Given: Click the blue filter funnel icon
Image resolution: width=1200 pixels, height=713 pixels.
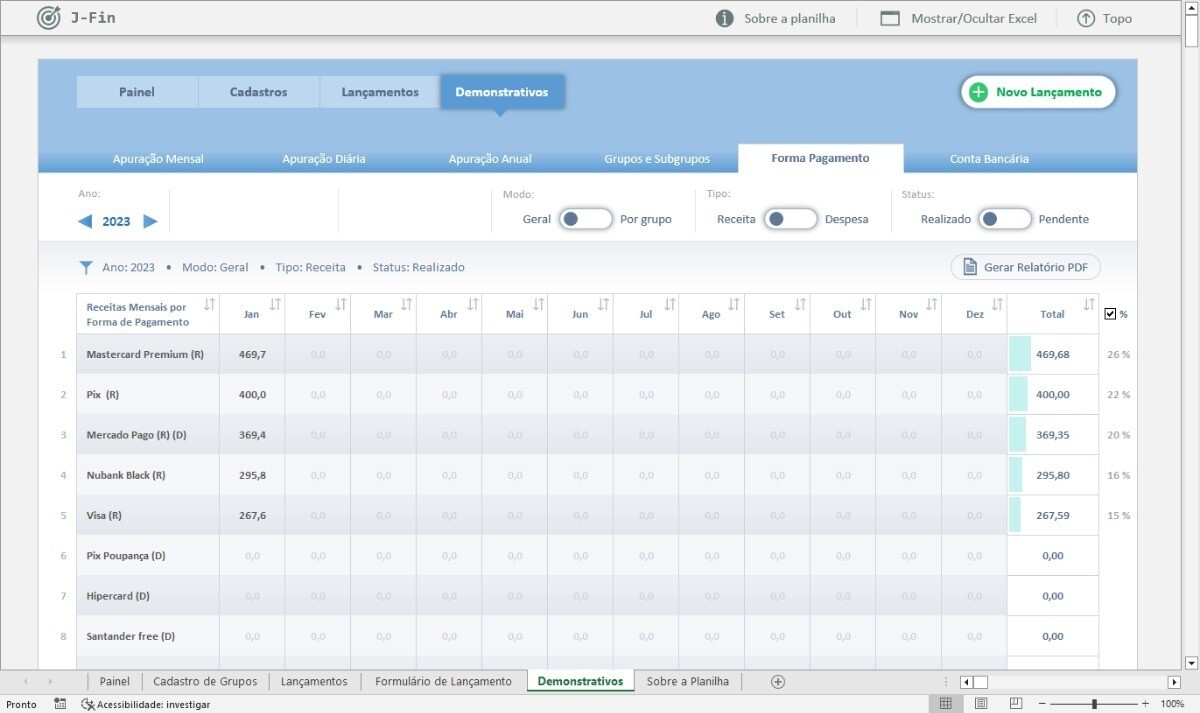Looking at the screenshot, I should coord(86,267).
